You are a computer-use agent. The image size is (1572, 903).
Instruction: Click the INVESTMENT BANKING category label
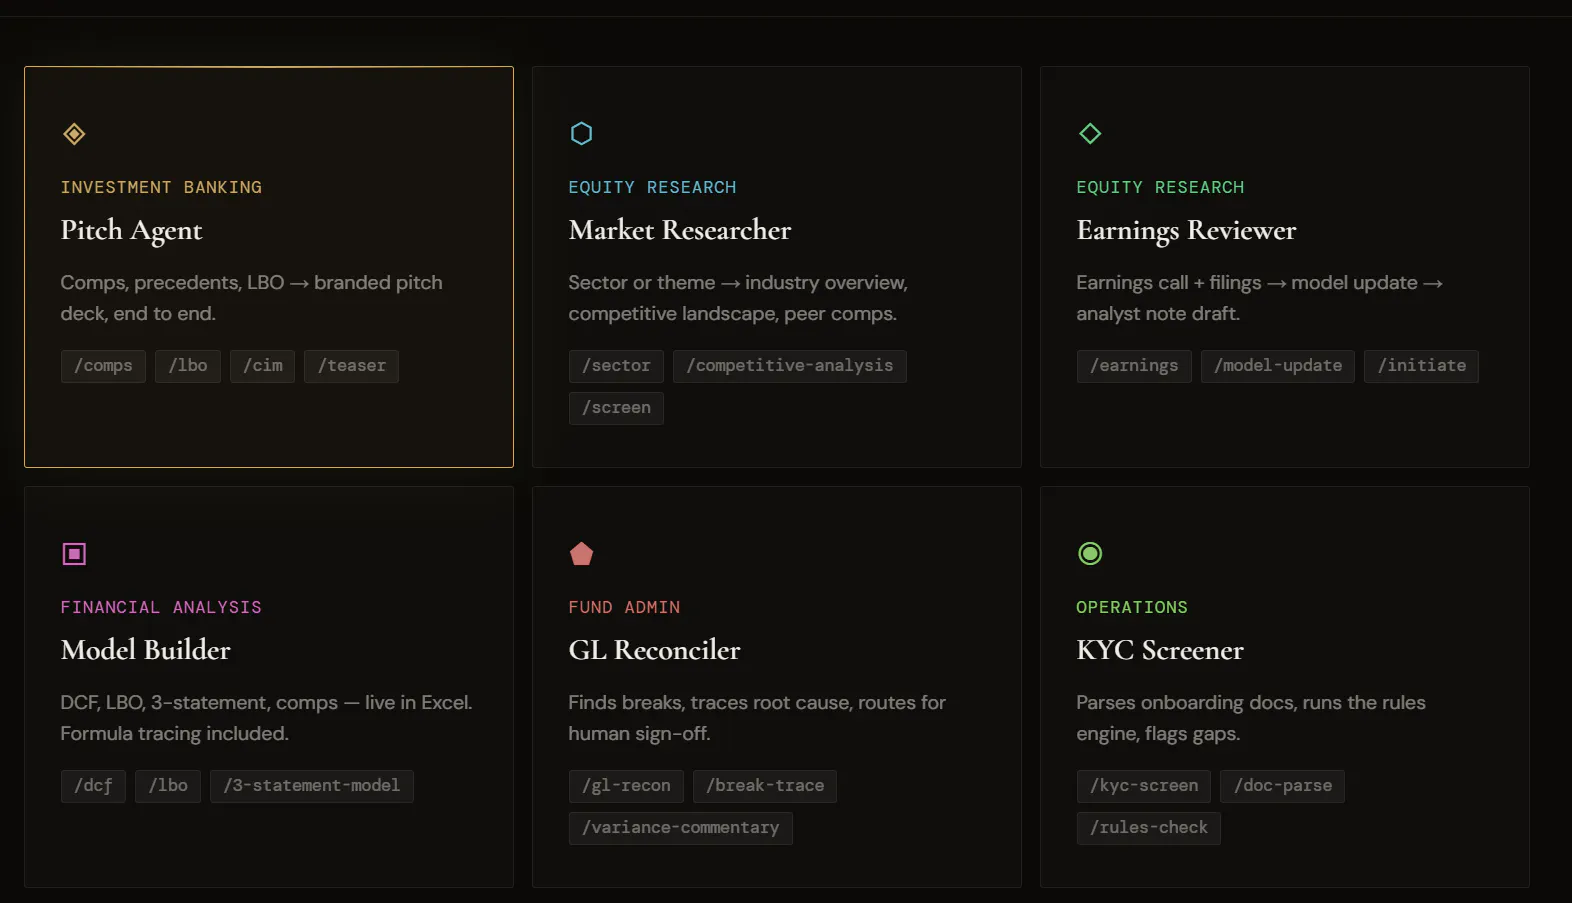(161, 188)
